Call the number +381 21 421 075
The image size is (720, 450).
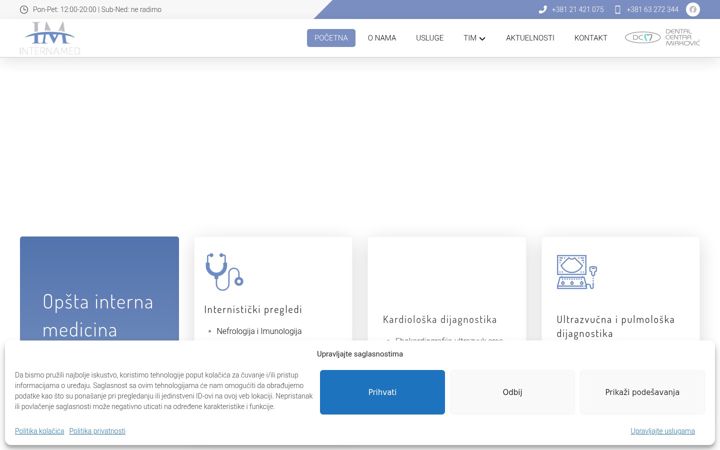578,9
